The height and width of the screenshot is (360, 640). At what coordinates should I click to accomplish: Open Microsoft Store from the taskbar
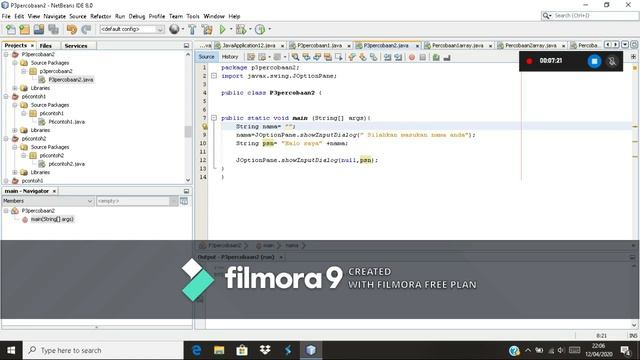[x=242, y=350]
